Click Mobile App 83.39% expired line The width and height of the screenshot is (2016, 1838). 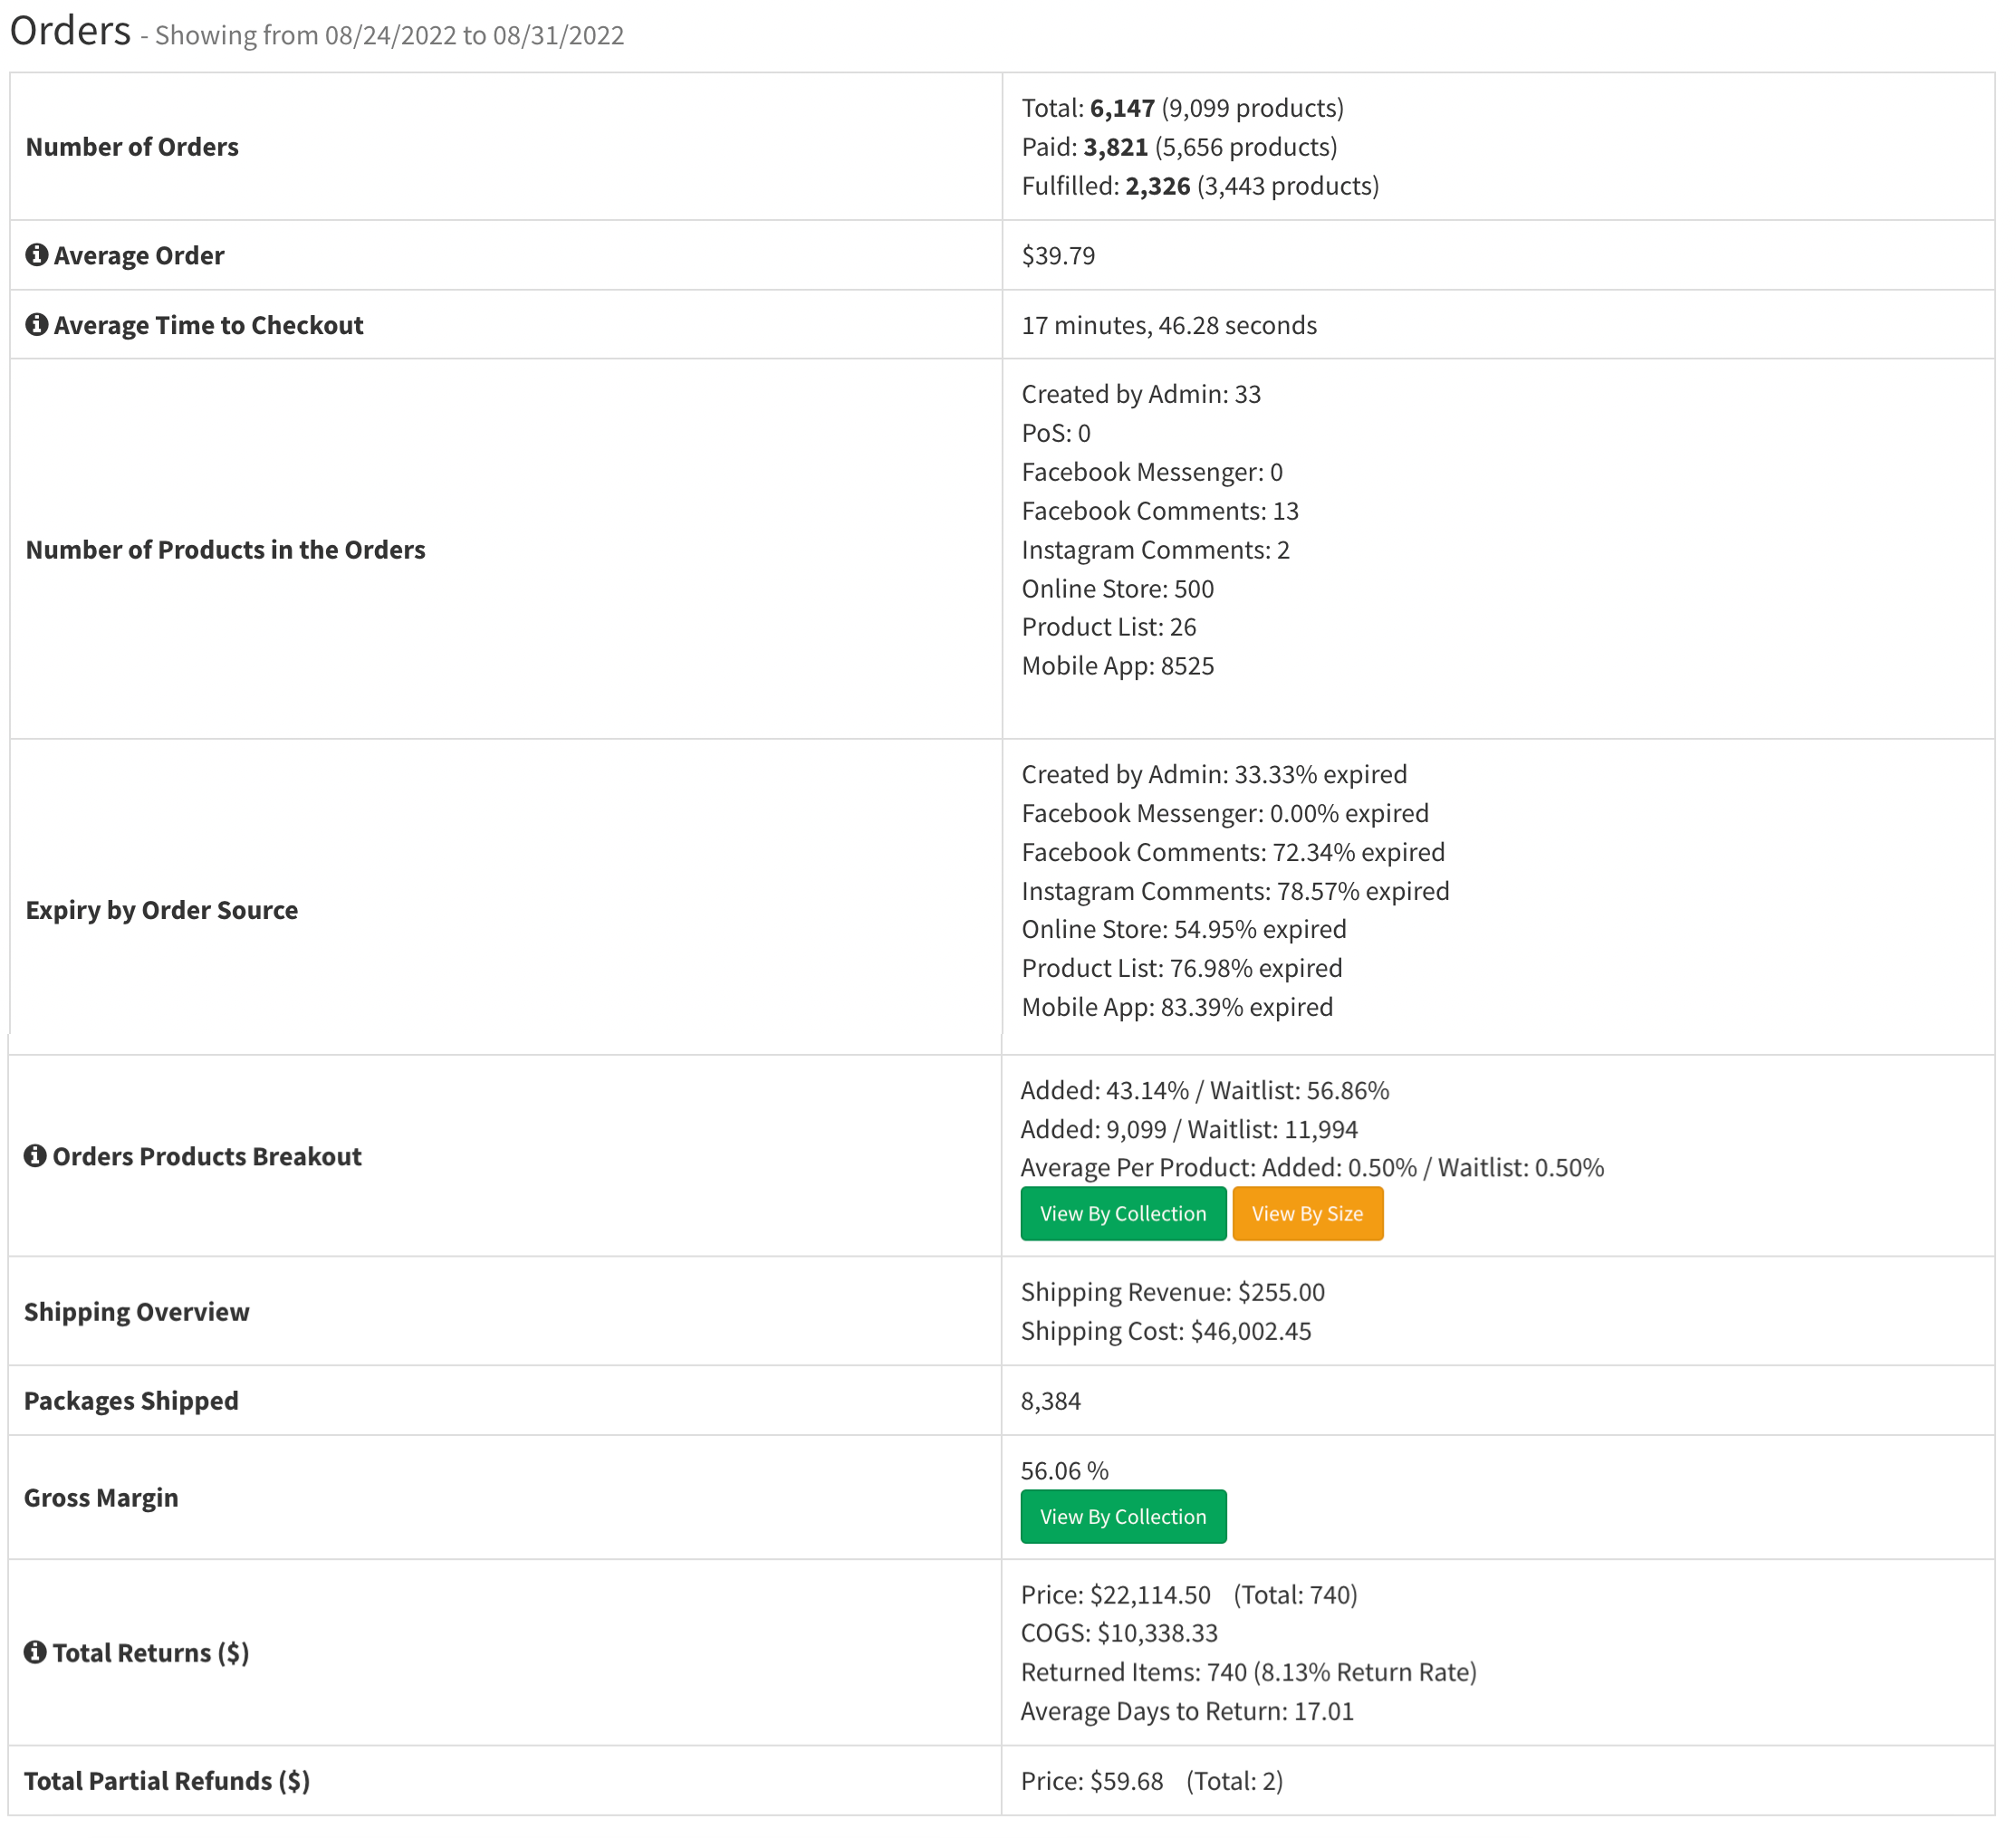pos(1177,1007)
